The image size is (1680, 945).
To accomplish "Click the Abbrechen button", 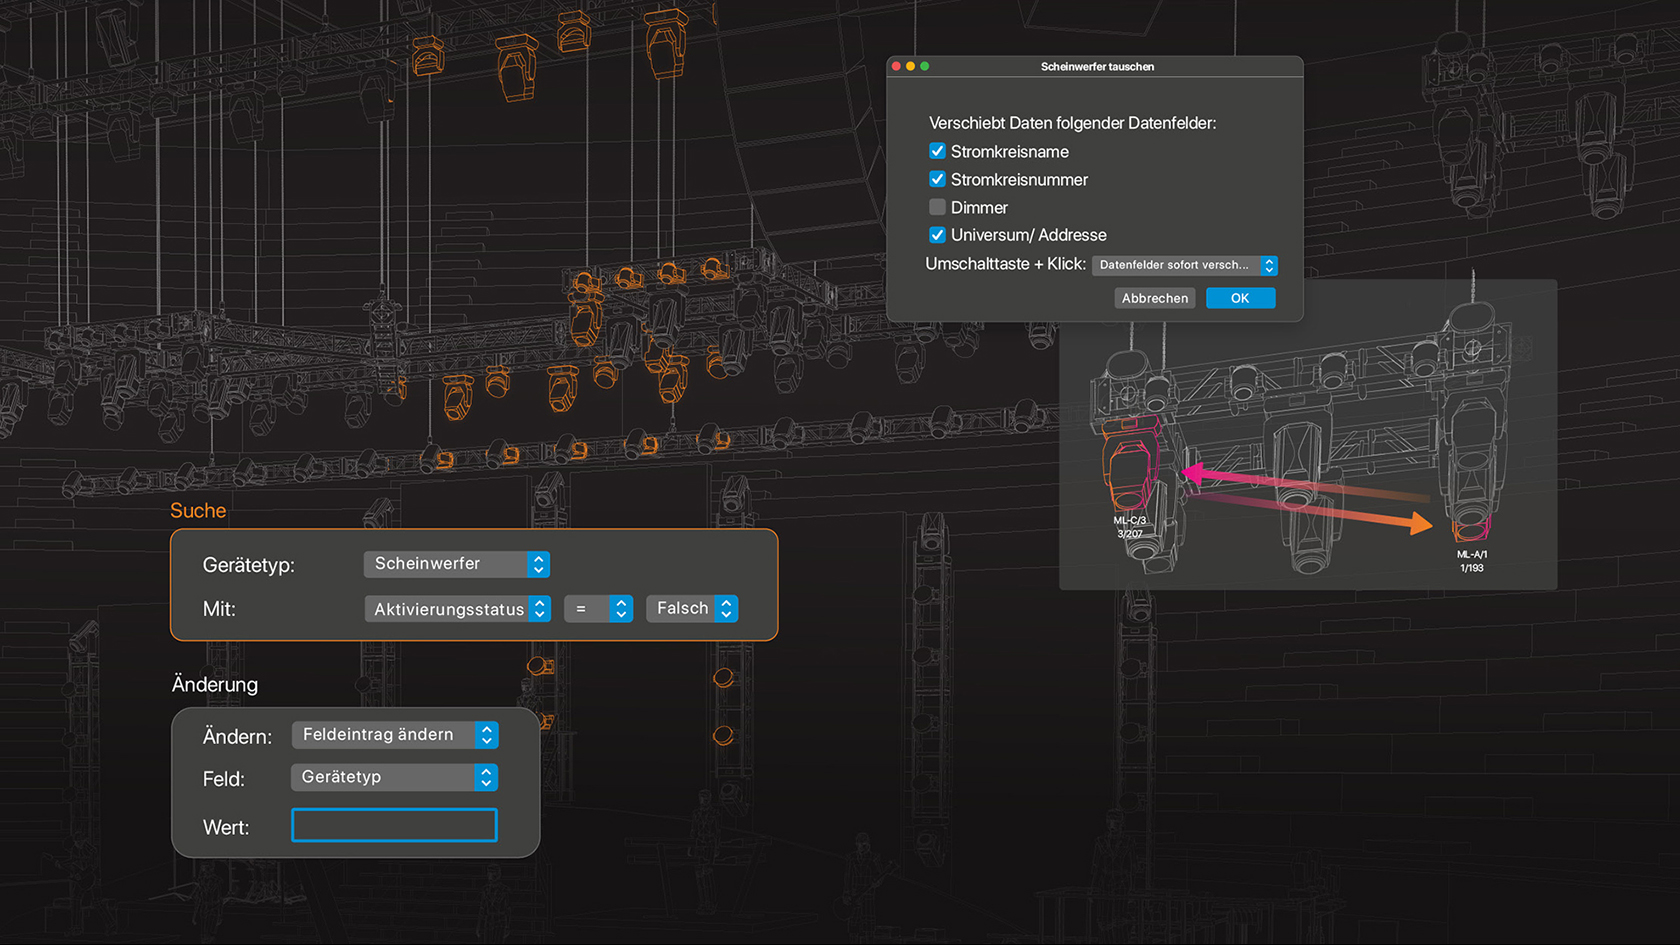I will click(x=1154, y=298).
